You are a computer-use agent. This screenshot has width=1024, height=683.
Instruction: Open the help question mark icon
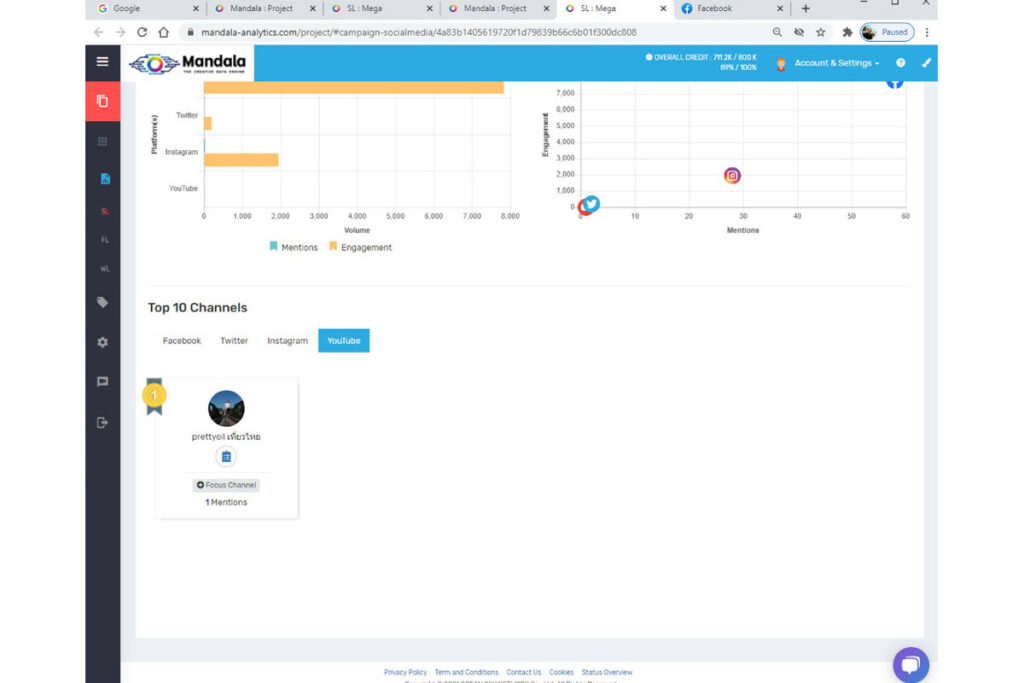(x=901, y=63)
